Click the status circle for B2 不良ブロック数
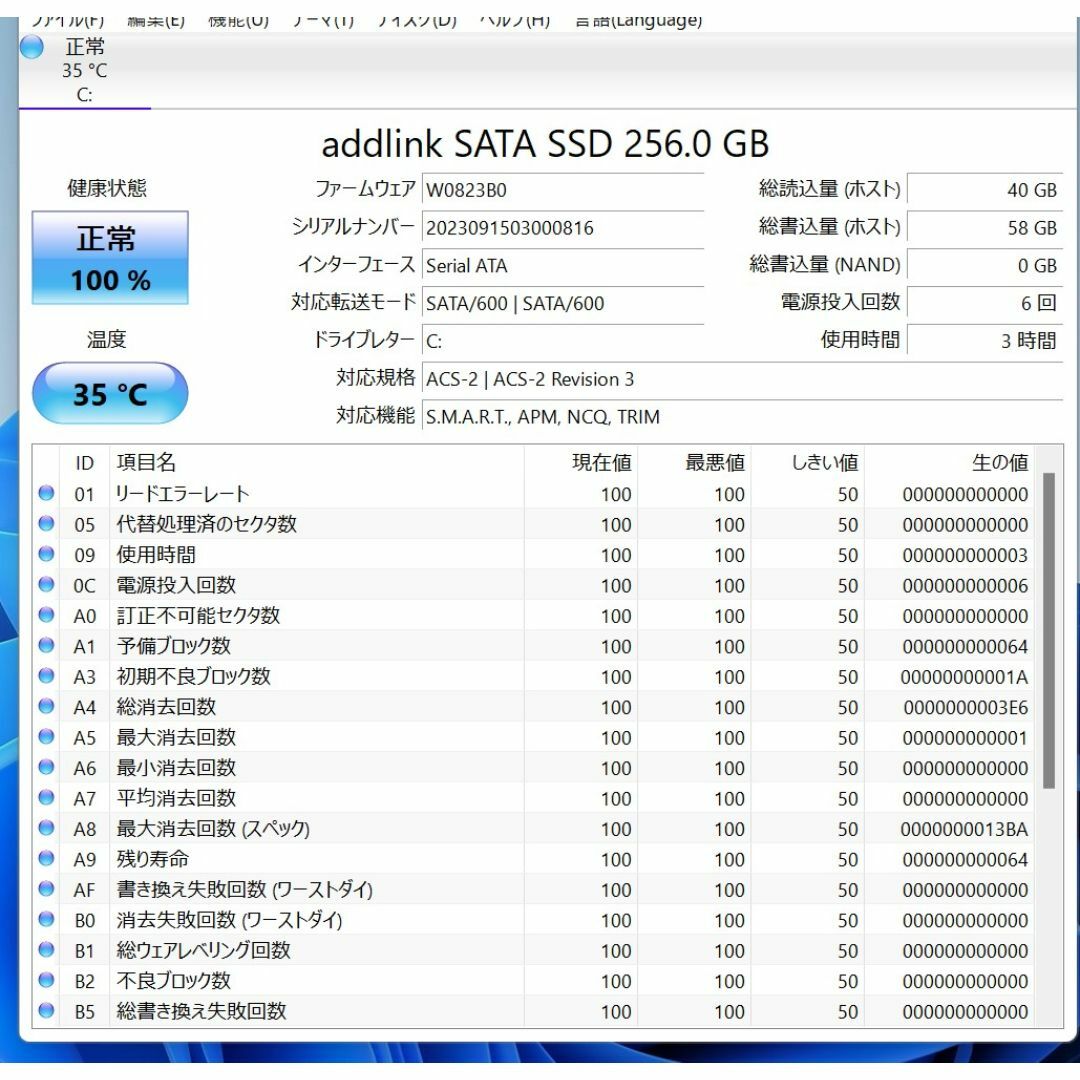 46,980
